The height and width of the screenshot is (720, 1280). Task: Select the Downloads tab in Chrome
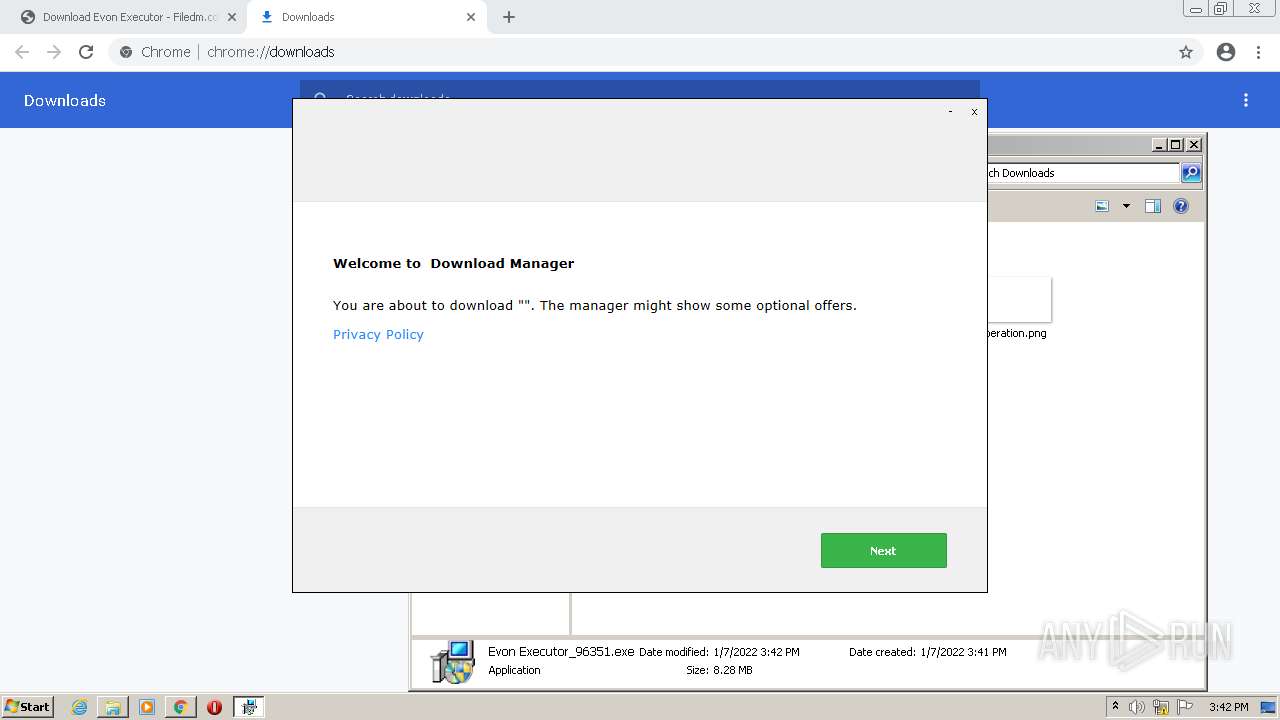[365, 17]
